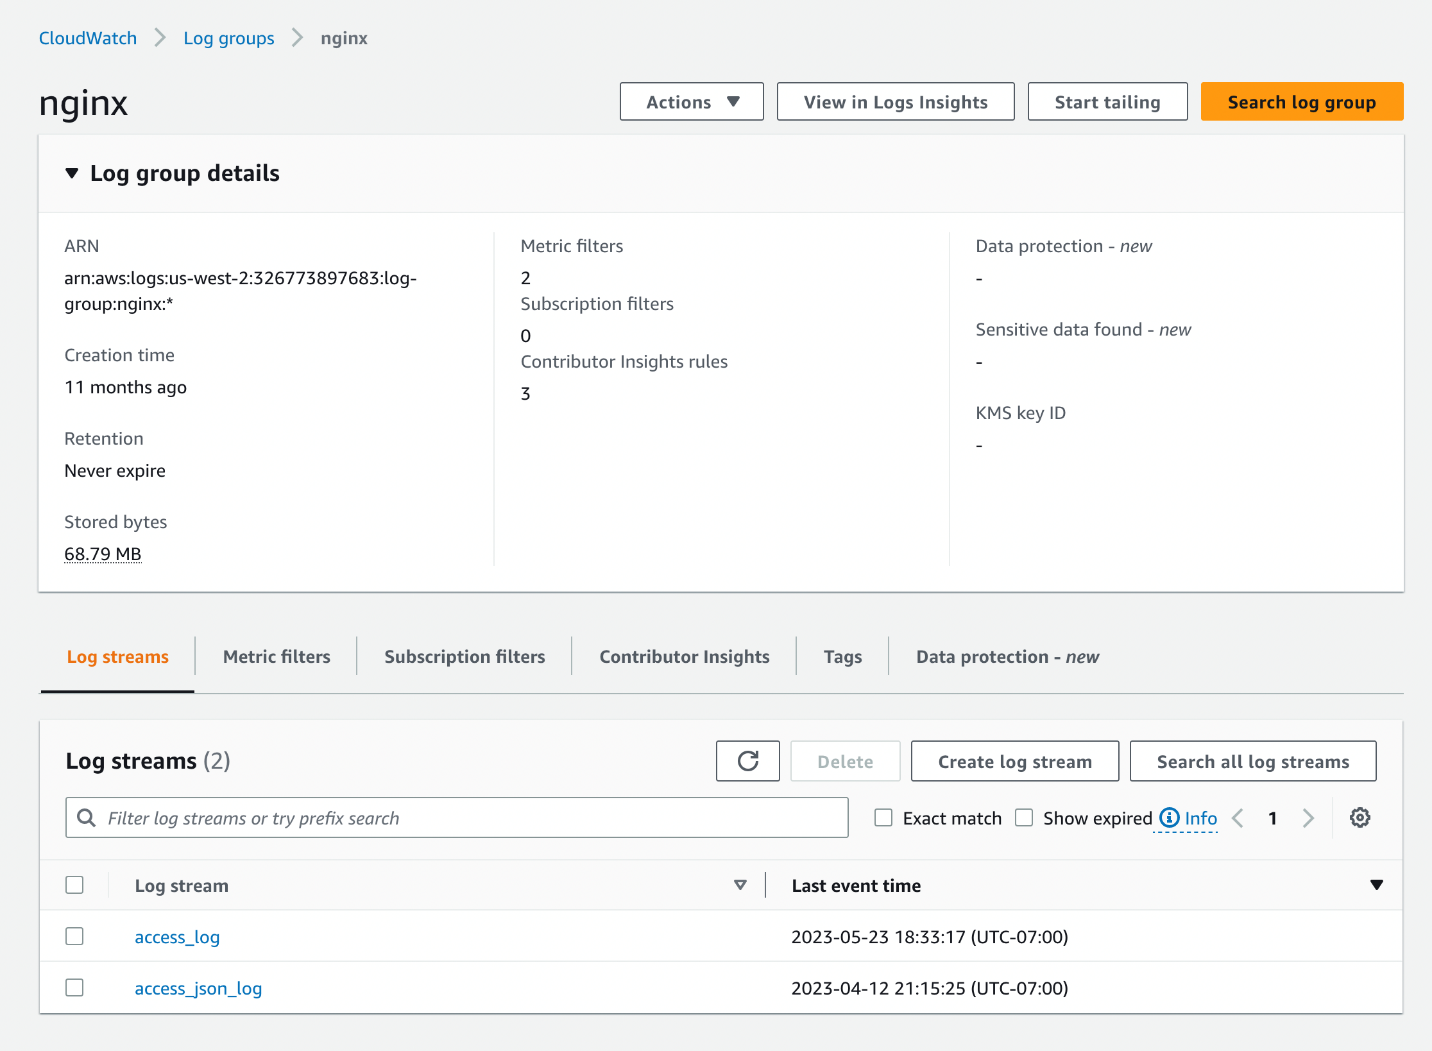Switch to the Contributor Insights tab
Viewport: 1432px width, 1051px height.
click(684, 656)
